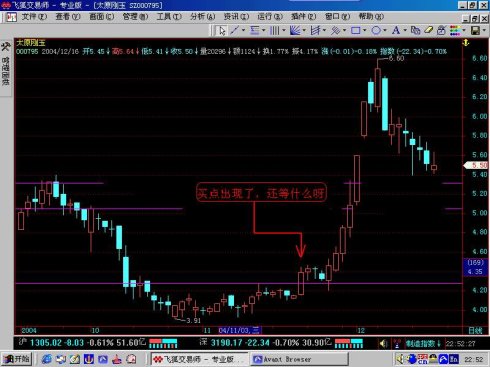The height and width of the screenshot is (367, 490).
Task: Select the trend line drawing tool
Action: (235, 30)
